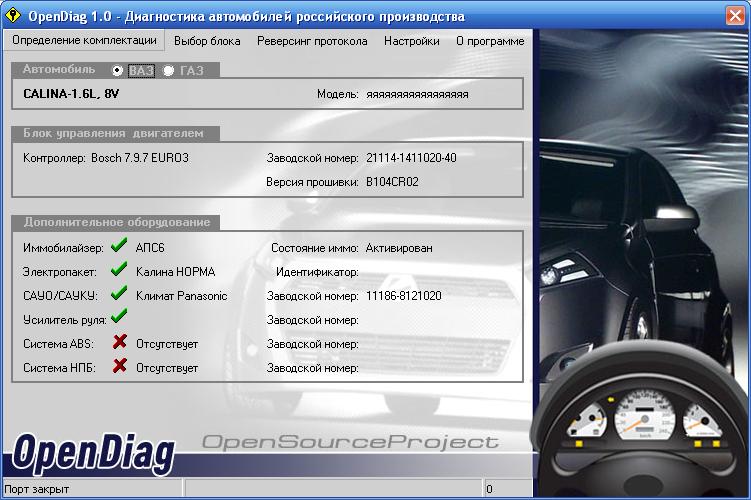Close the OpenDiag window

coord(735,15)
